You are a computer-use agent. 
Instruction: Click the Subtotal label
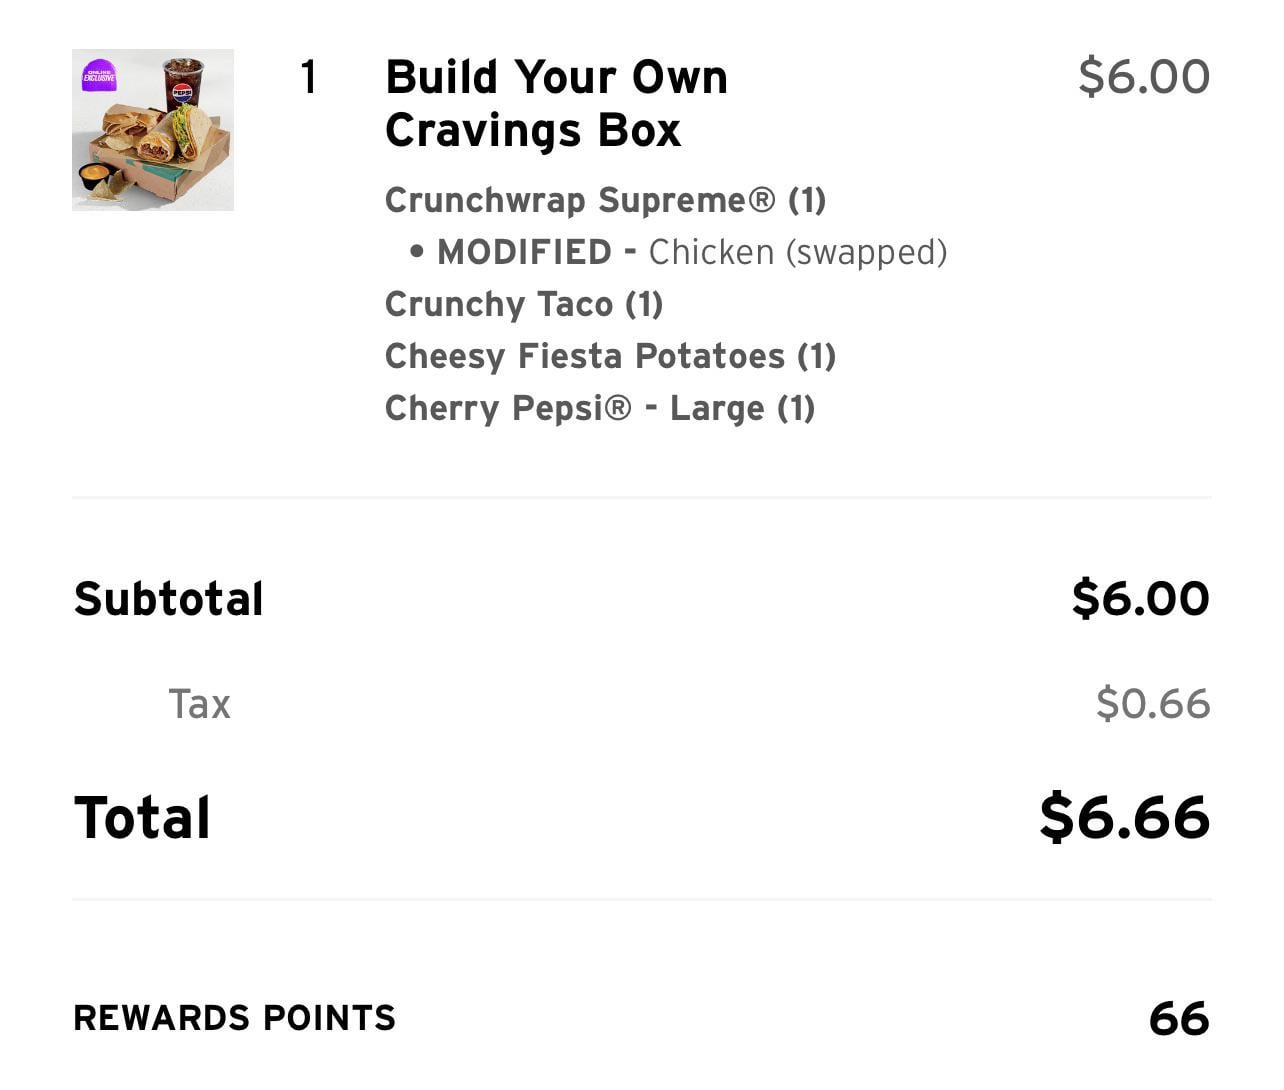pos(169,599)
